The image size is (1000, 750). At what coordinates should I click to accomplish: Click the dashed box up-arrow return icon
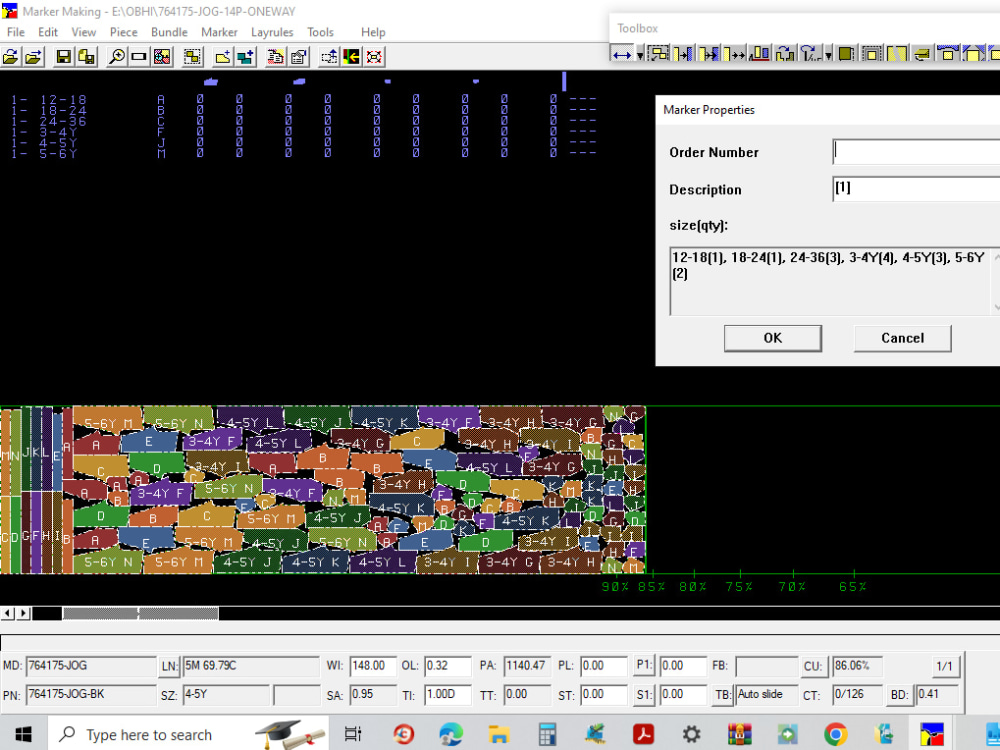(x=329, y=57)
